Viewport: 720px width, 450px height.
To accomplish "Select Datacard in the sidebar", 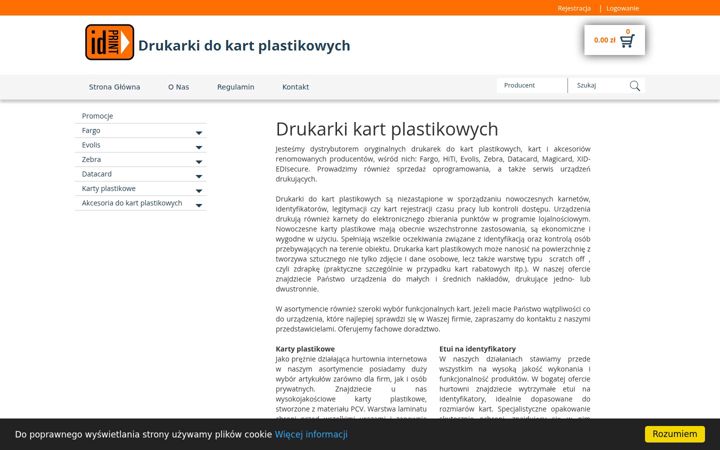I will coord(96,174).
